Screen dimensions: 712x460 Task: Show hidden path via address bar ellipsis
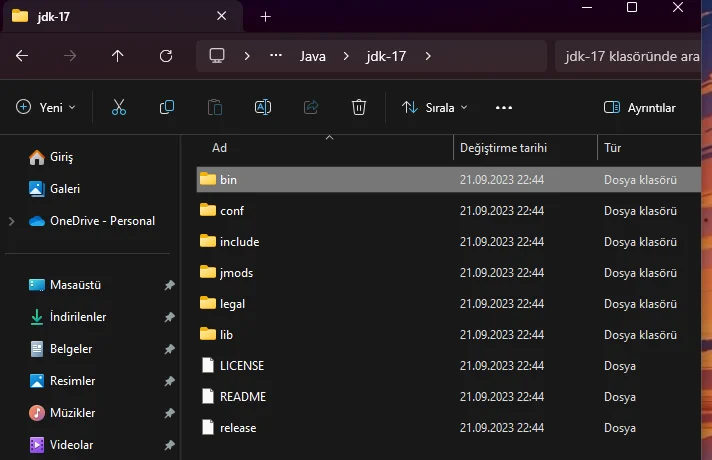click(276, 55)
